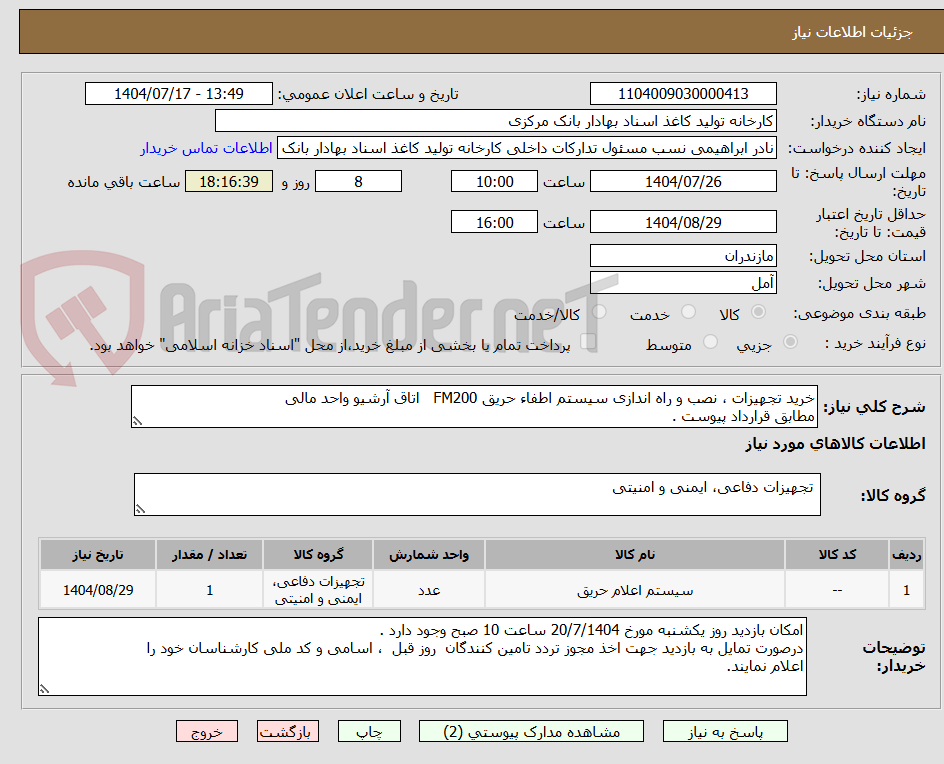Click the شماره نیاز number field

click(x=683, y=93)
